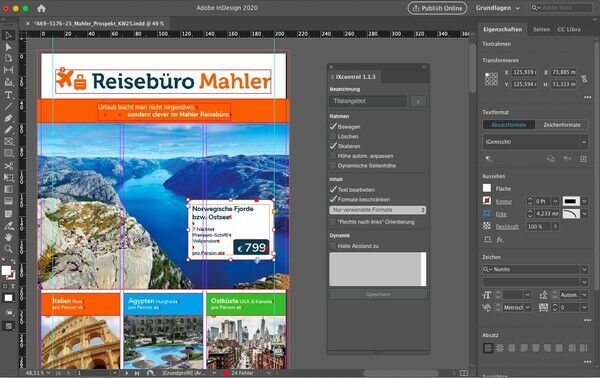Enable Höhe autom. anpassen checkbox
Image resolution: width=600 pixels, height=378 pixels.
pyautogui.click(x=333, y=156)
